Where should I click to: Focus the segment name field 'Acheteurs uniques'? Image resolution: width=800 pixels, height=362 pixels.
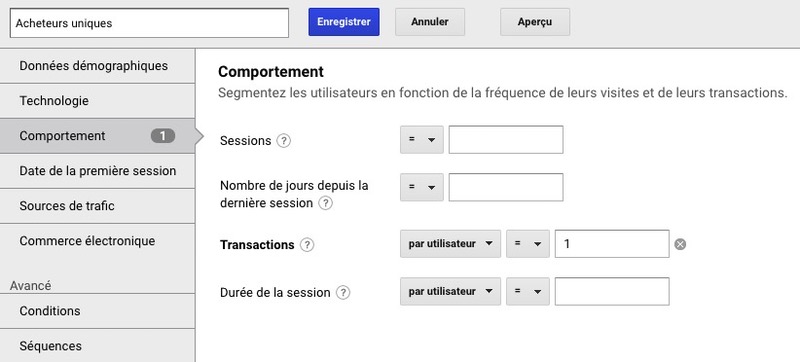(x=149, y=23)
